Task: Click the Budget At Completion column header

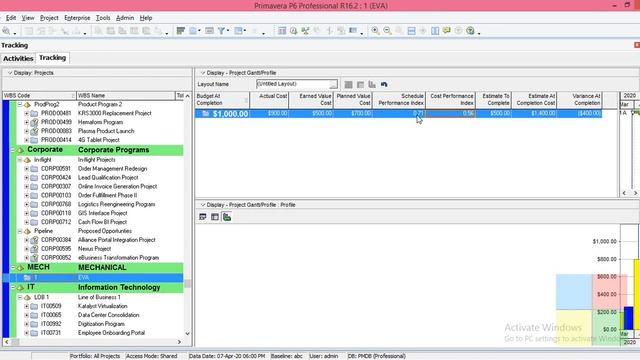Action: 222,100
